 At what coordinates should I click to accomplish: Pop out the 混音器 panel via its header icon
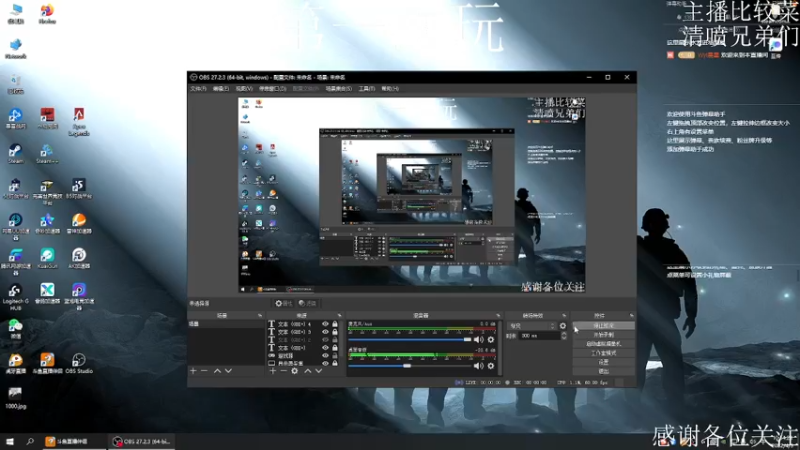coord(498,316)
